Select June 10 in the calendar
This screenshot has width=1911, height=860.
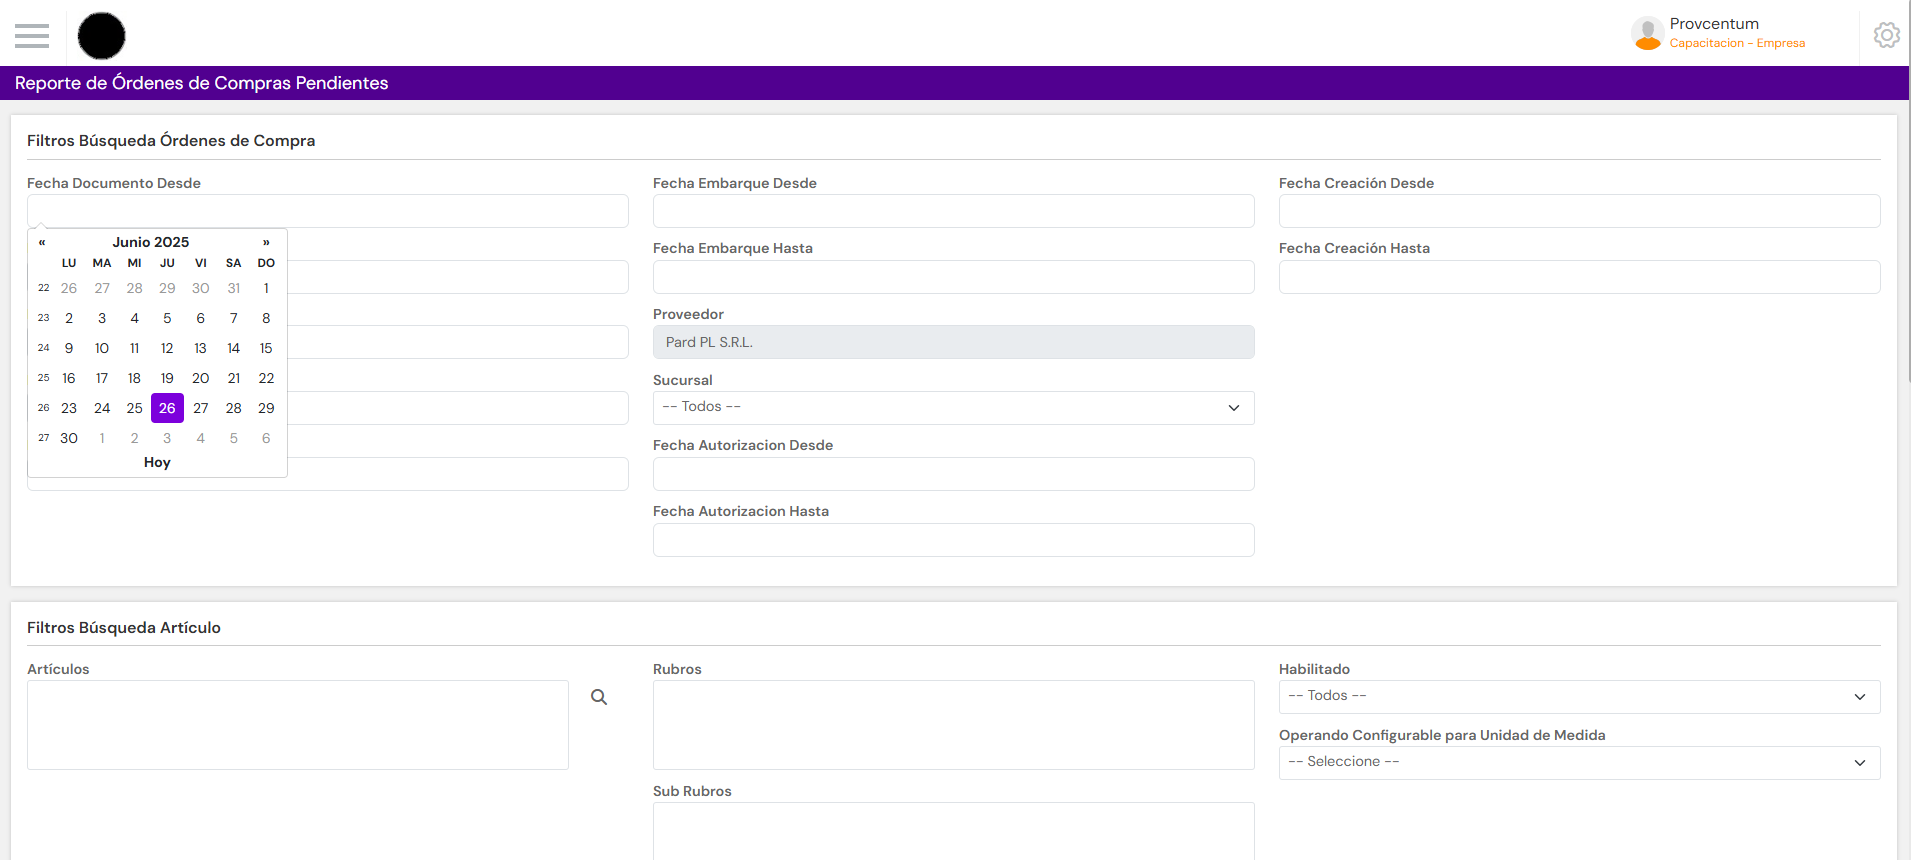point(102,348)
